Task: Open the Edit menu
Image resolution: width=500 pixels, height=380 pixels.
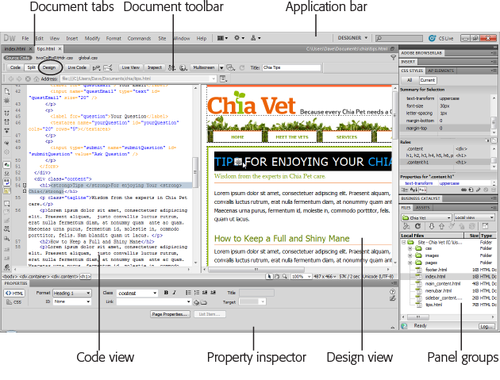Action: pyautogui.click(x=39, y=38)
